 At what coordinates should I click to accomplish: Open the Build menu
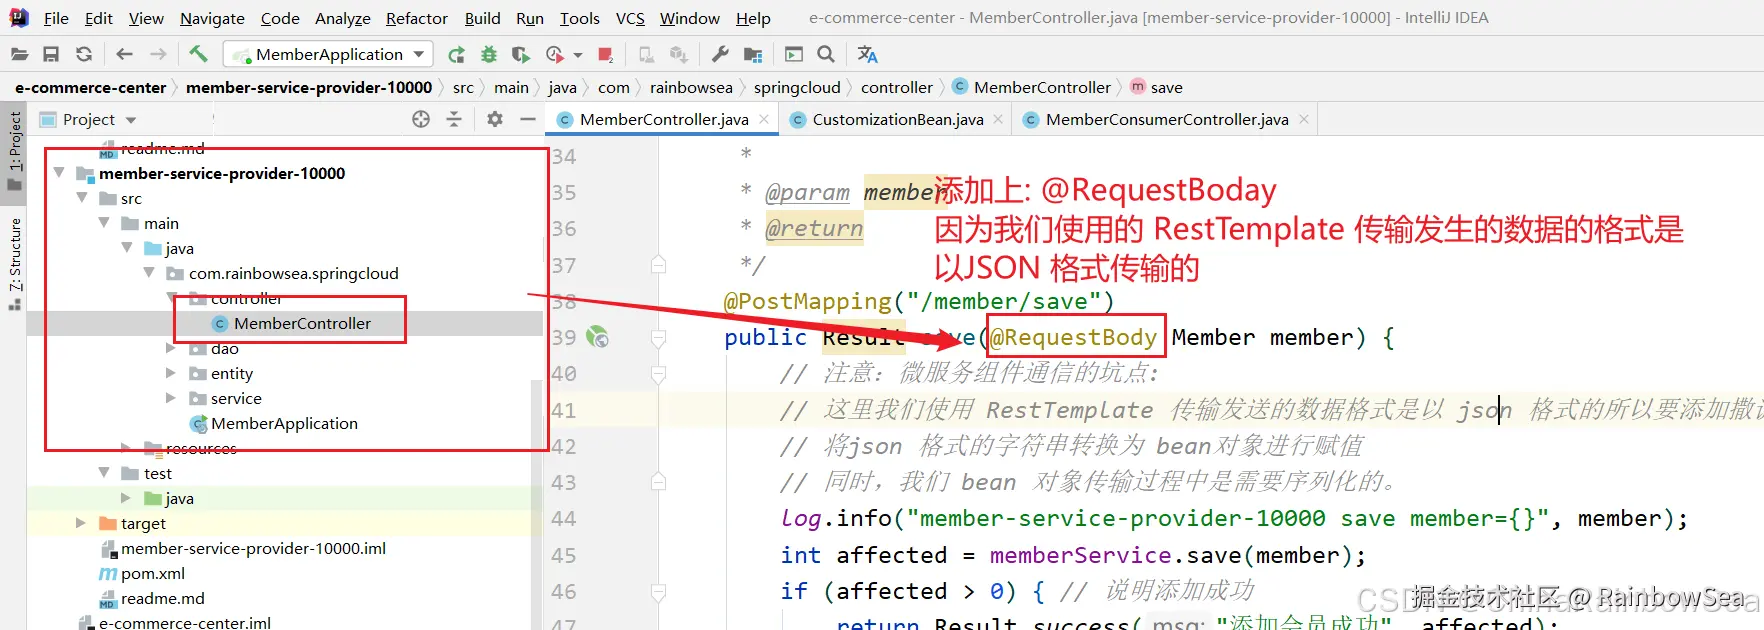[x=483, y=18]
